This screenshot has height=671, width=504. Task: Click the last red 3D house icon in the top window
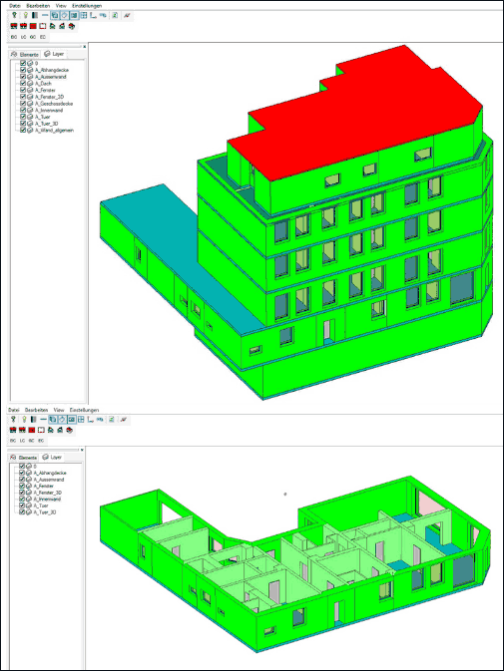(x=71, y=26)
